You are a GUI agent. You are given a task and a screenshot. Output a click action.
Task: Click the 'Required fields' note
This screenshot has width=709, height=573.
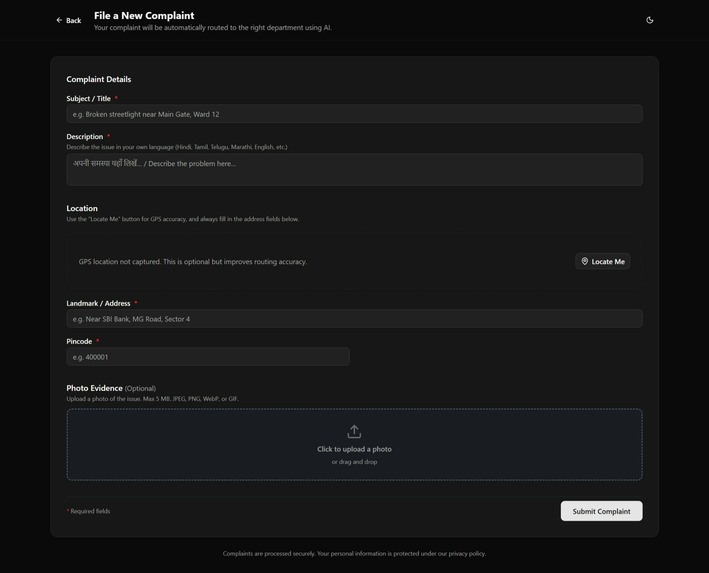90,511
